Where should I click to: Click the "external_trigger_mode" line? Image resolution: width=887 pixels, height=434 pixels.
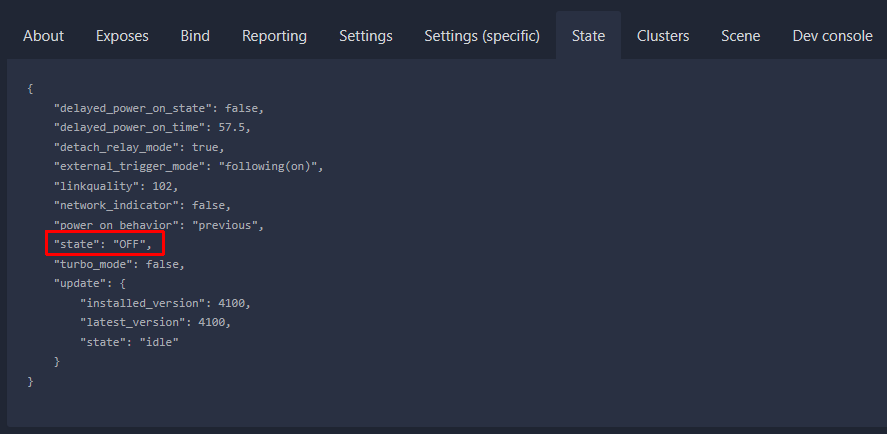pos(189,166)
